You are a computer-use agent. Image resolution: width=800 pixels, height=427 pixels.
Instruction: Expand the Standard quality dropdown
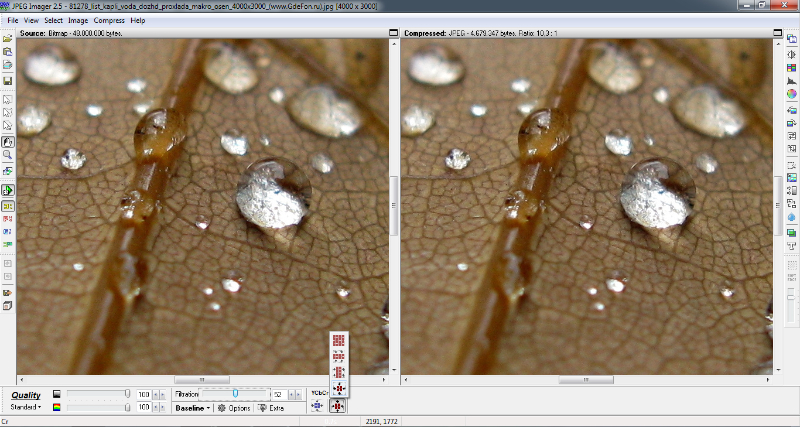[27, 407]
